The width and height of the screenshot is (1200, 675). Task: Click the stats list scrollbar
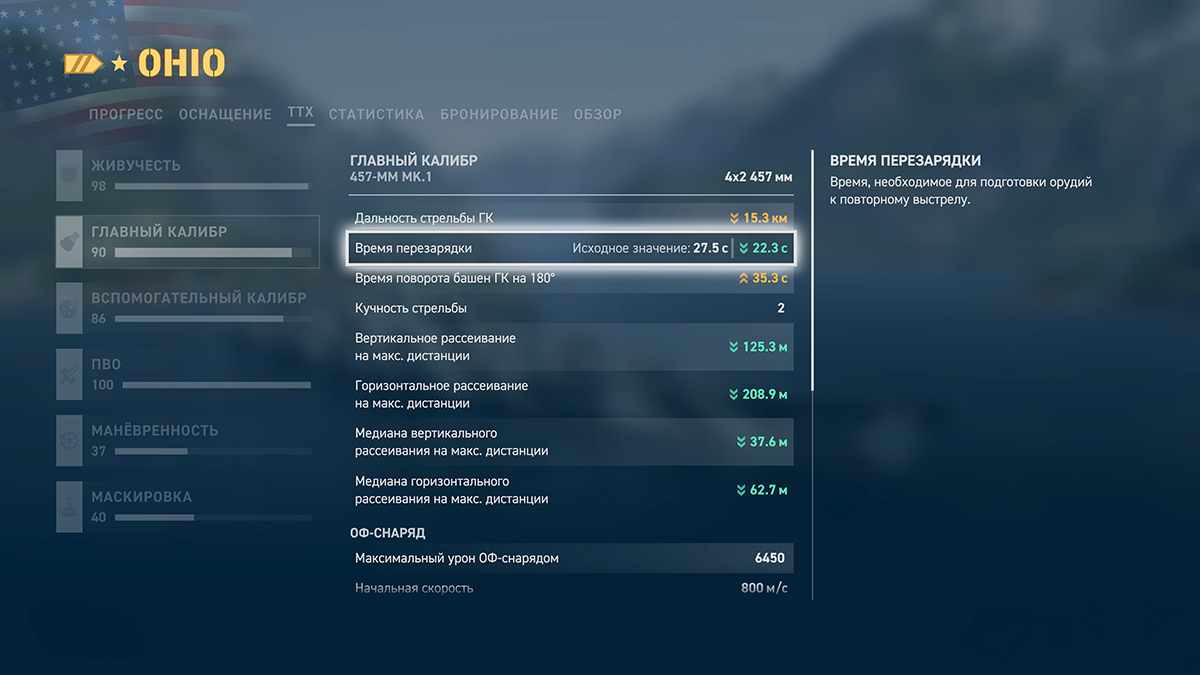coord(812,270)
